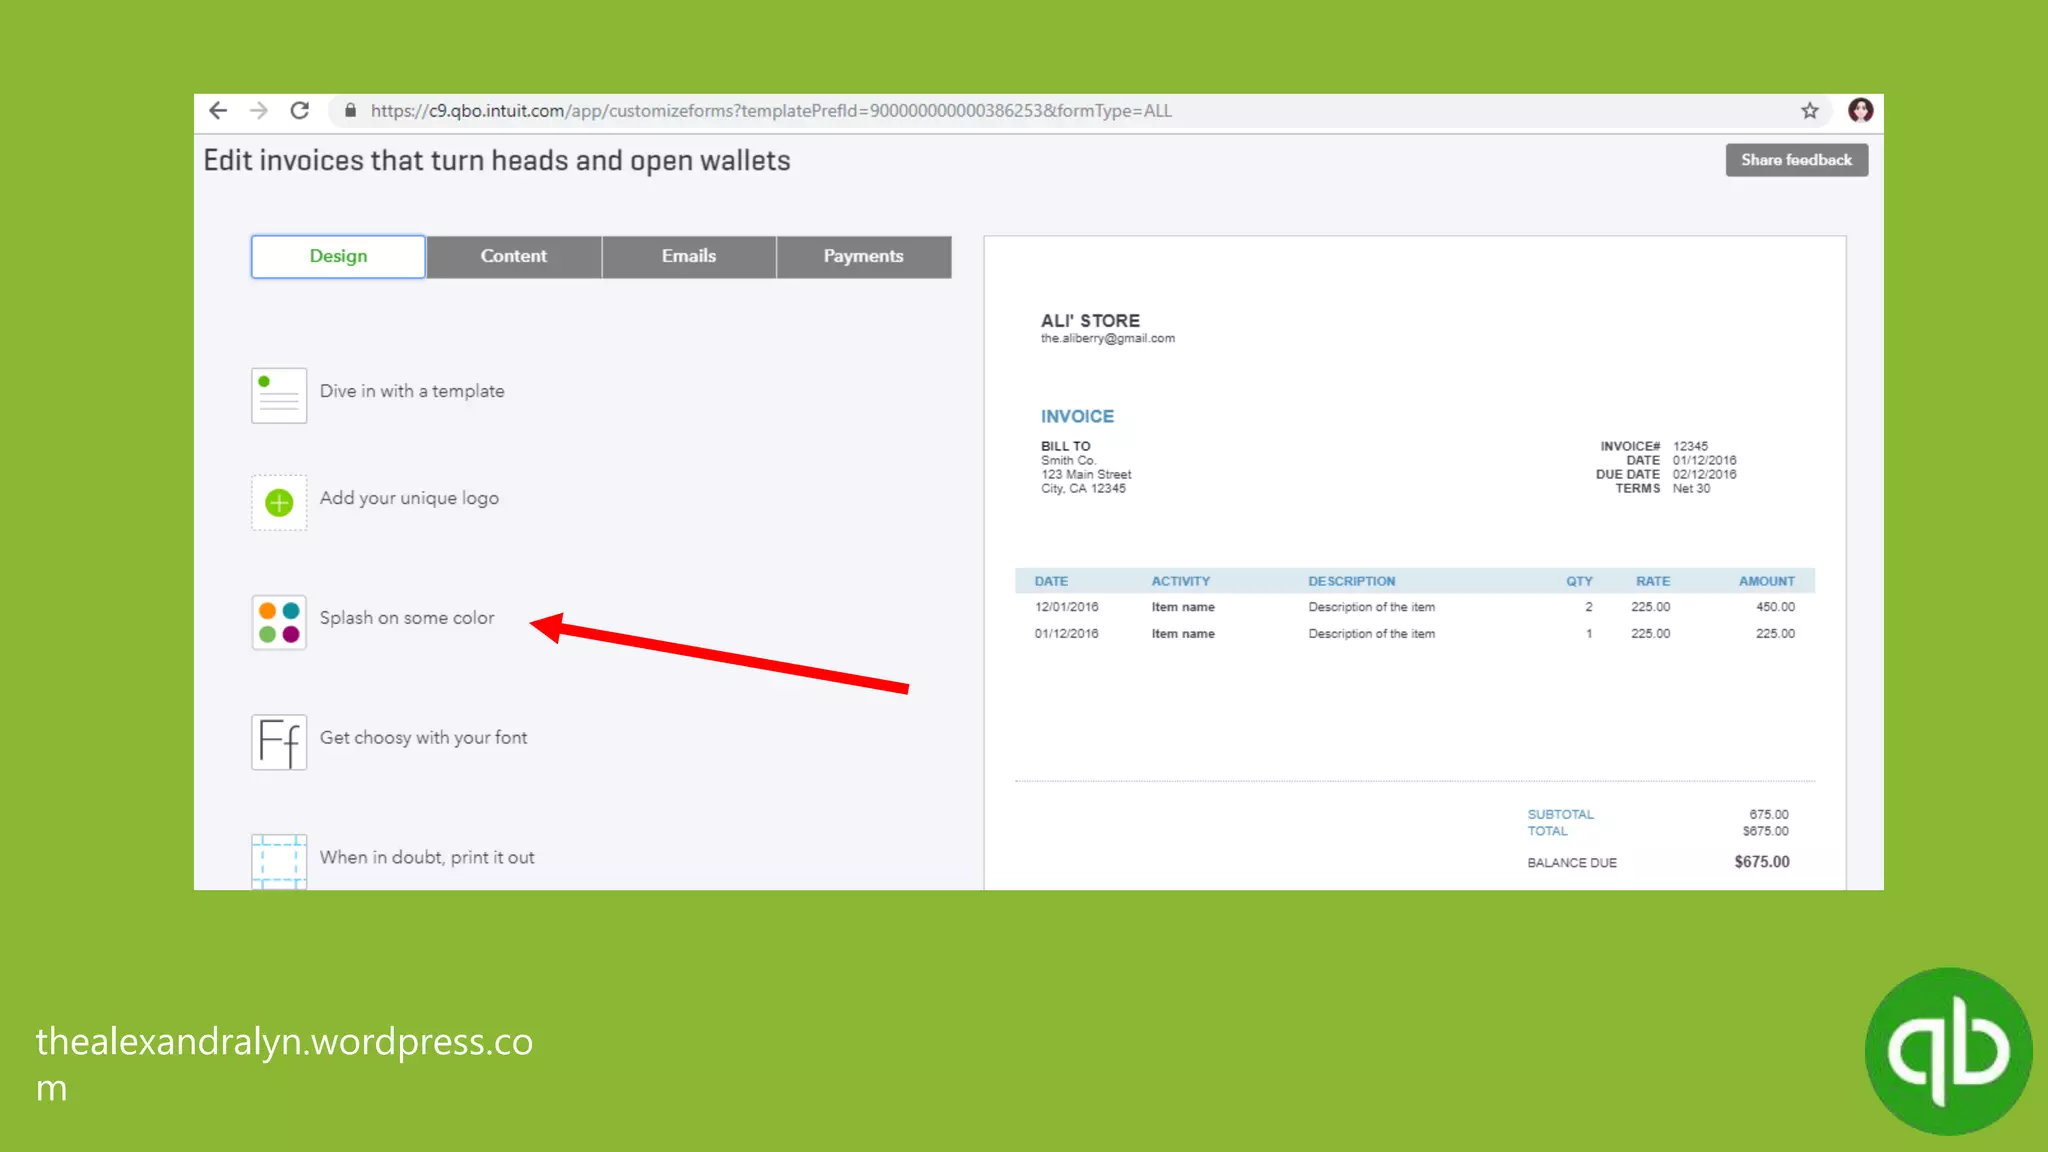Open the Emails tab
This screenshot has width=2048, height=1152.
point(688,256)
